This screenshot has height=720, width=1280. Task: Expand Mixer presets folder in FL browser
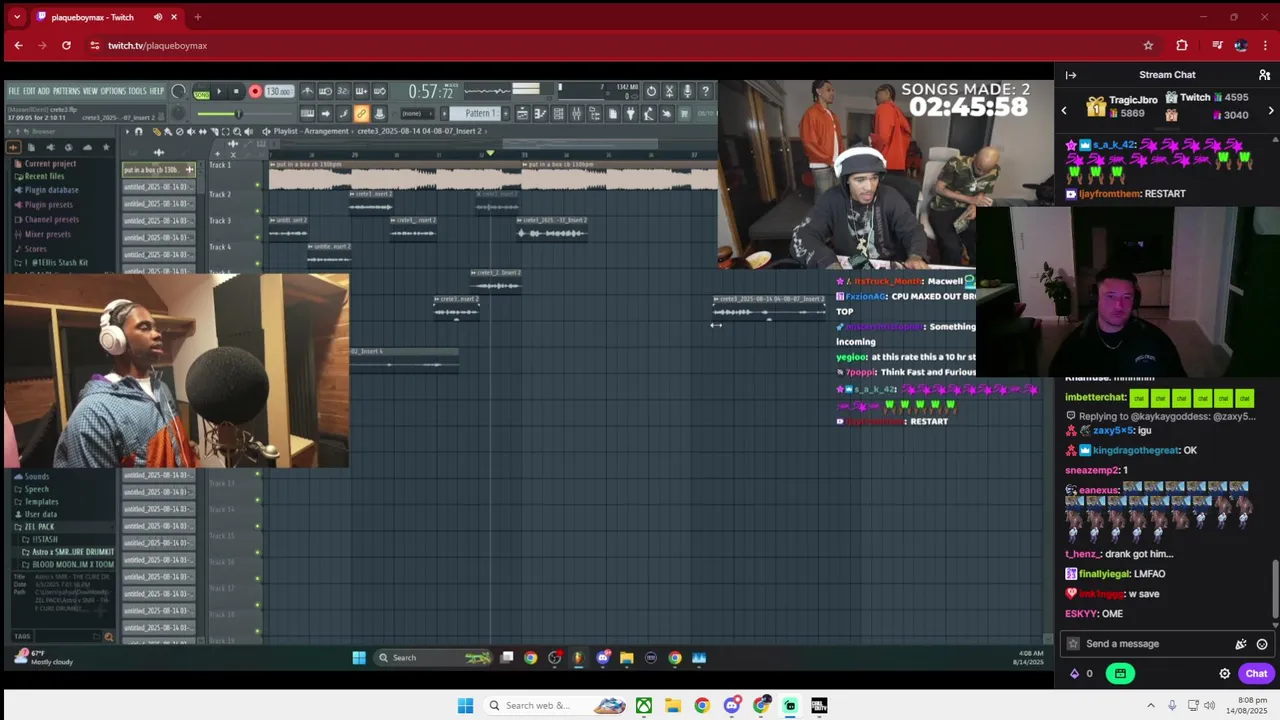pos(47,234)
